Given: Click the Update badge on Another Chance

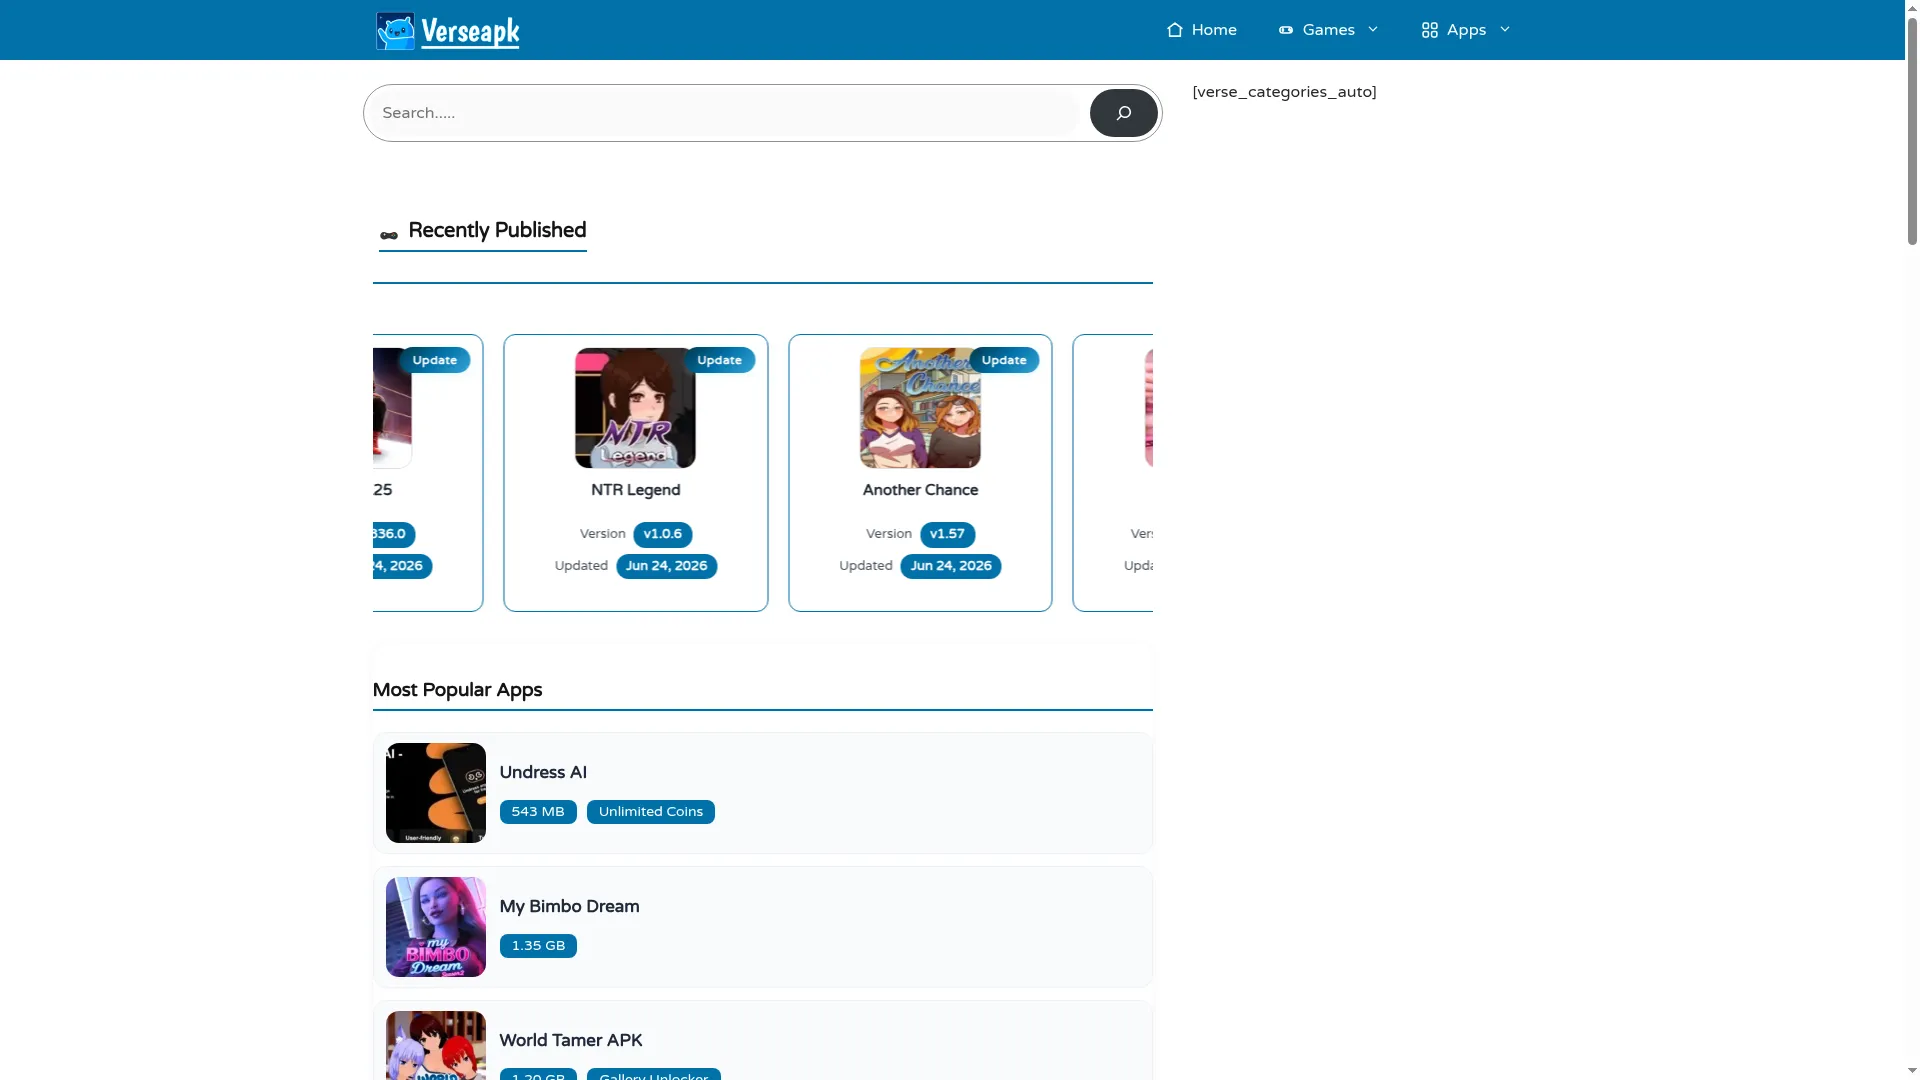Looking at the screenshot, I should (x=1004, y=360).
